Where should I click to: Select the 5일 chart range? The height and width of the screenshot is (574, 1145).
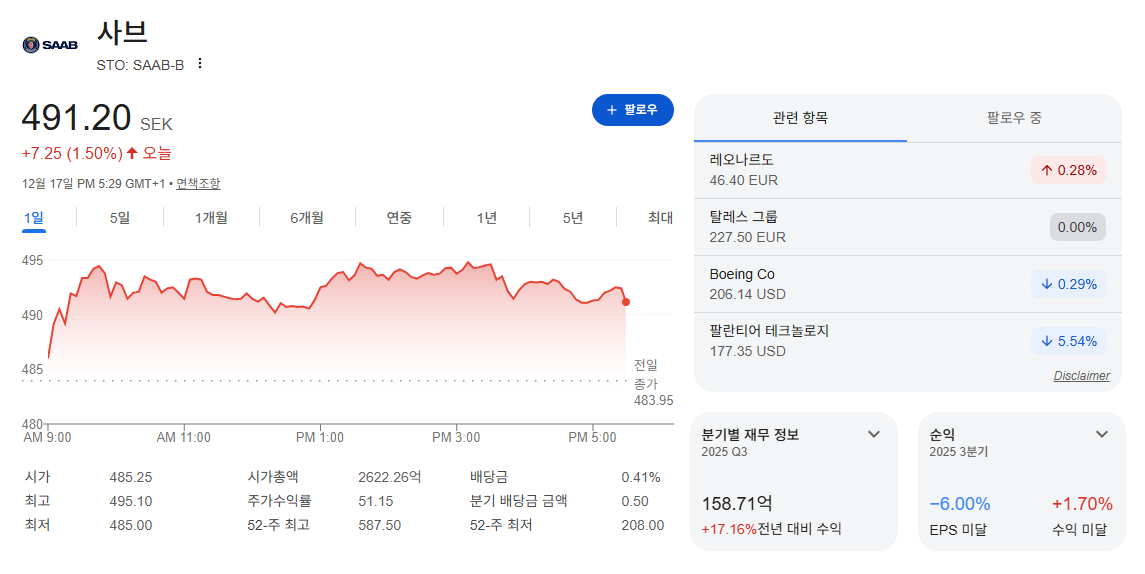pyautogui.click(x=120, y=218)
